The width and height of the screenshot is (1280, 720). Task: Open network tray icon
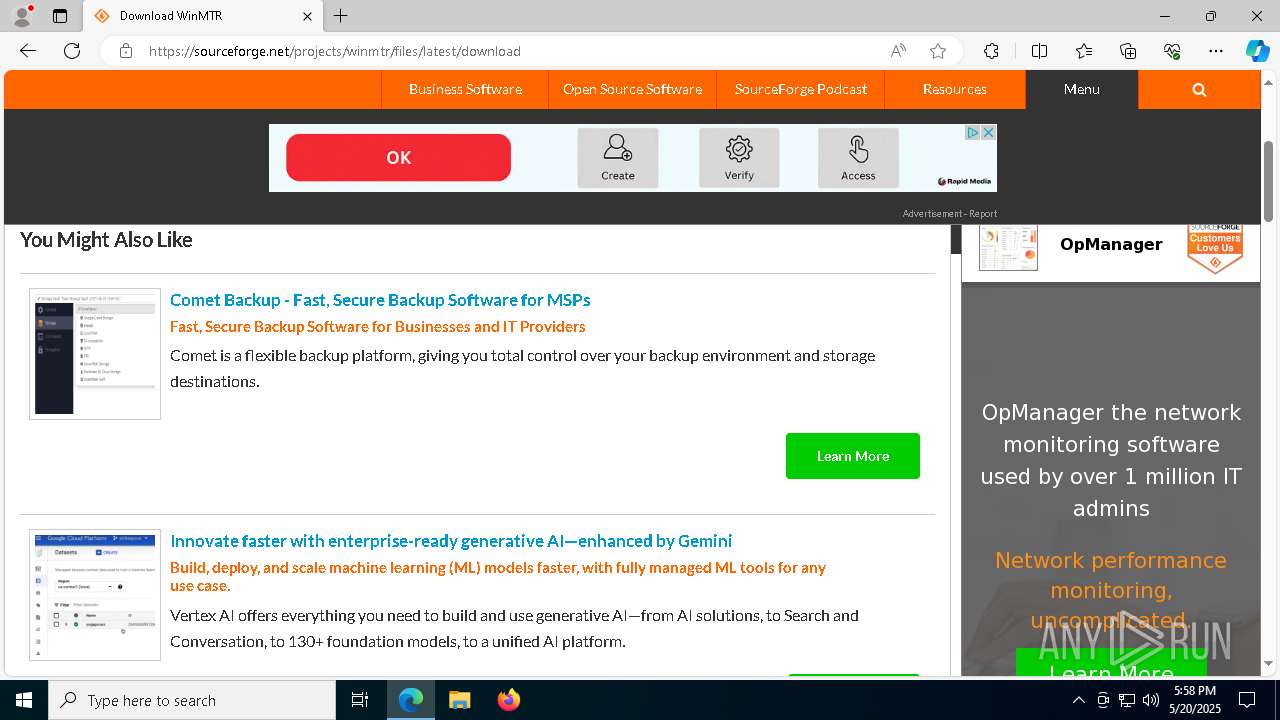1127,700
